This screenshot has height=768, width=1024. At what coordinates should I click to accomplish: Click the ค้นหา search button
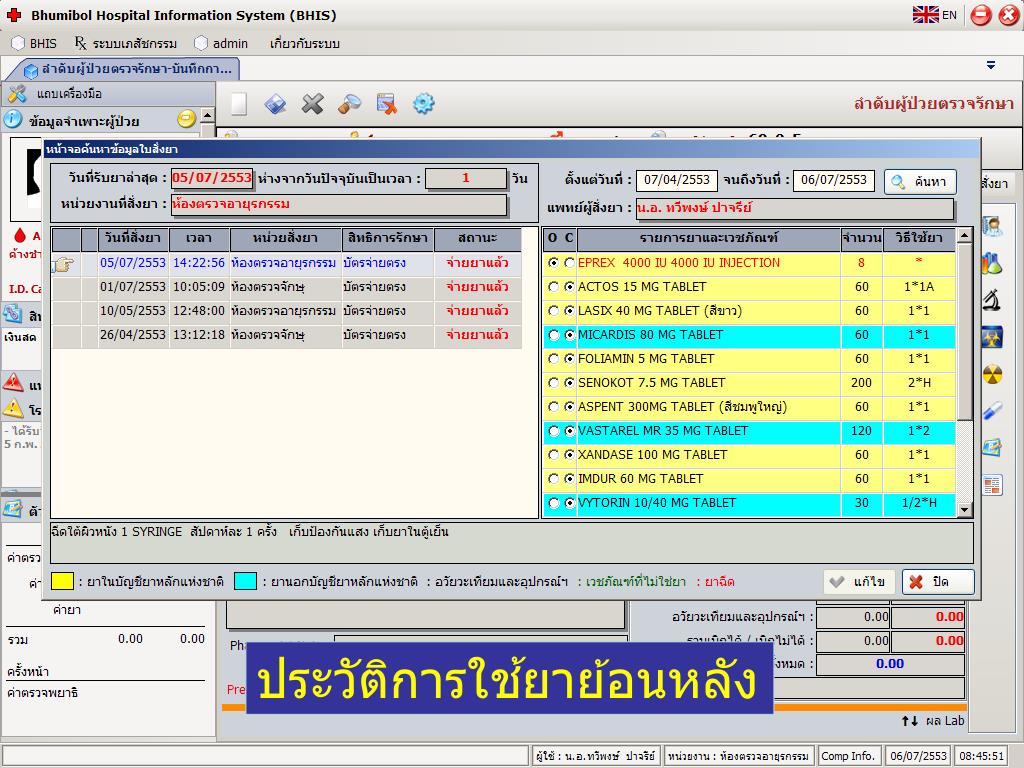pos(920,182)
